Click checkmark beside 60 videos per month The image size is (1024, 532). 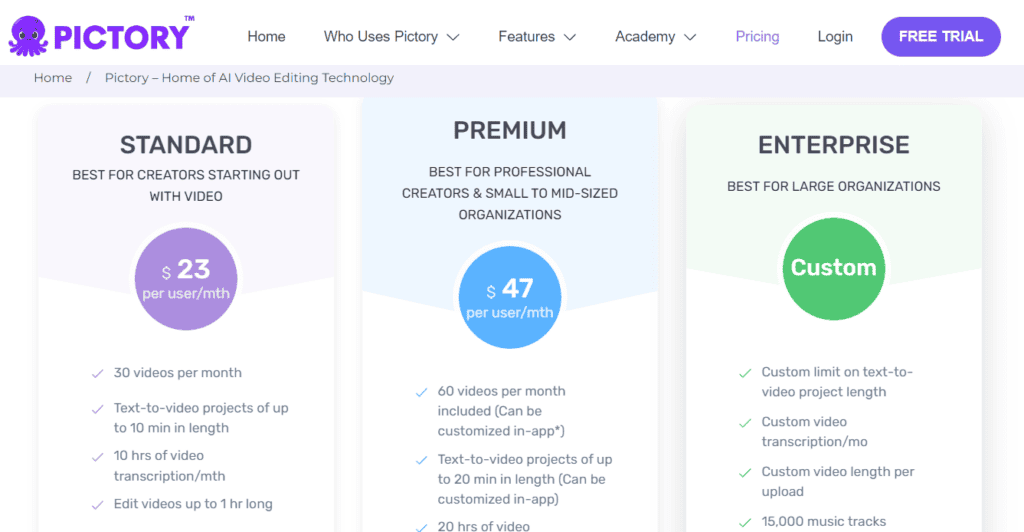click(421, 392)
